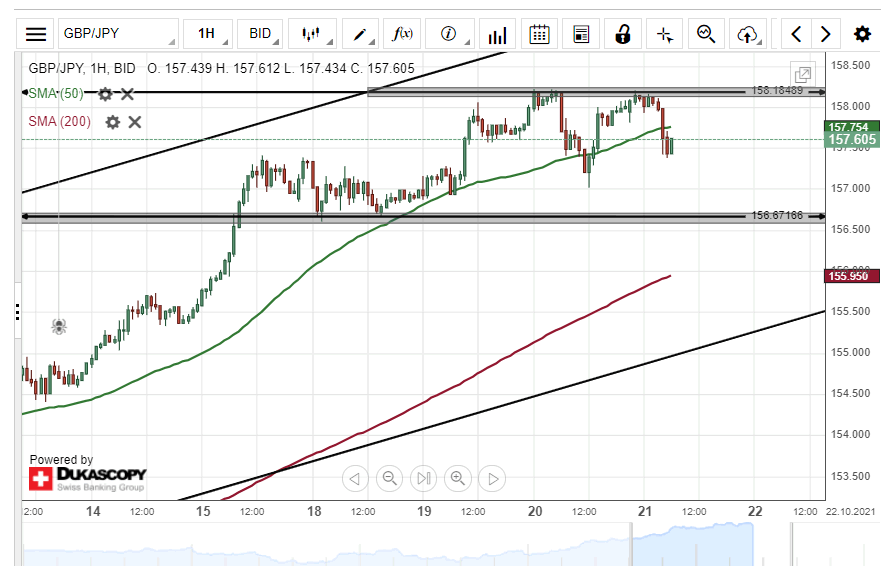Screen dimensions: 882x574
Task: Click the 155.950 SMA 200 value tag
Action: coord(852,276)
